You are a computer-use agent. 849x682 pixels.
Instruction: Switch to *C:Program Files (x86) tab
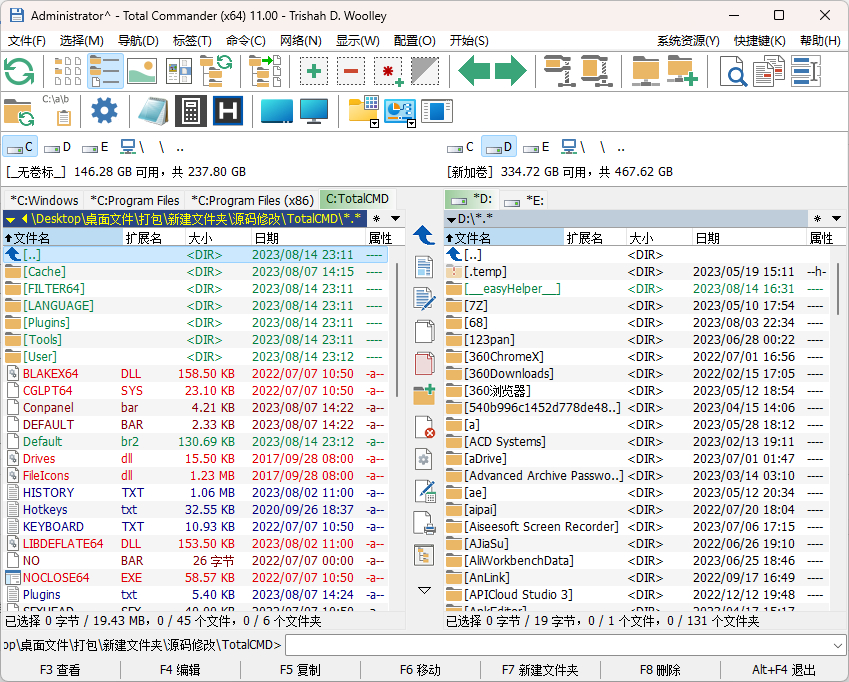(252, 200)
